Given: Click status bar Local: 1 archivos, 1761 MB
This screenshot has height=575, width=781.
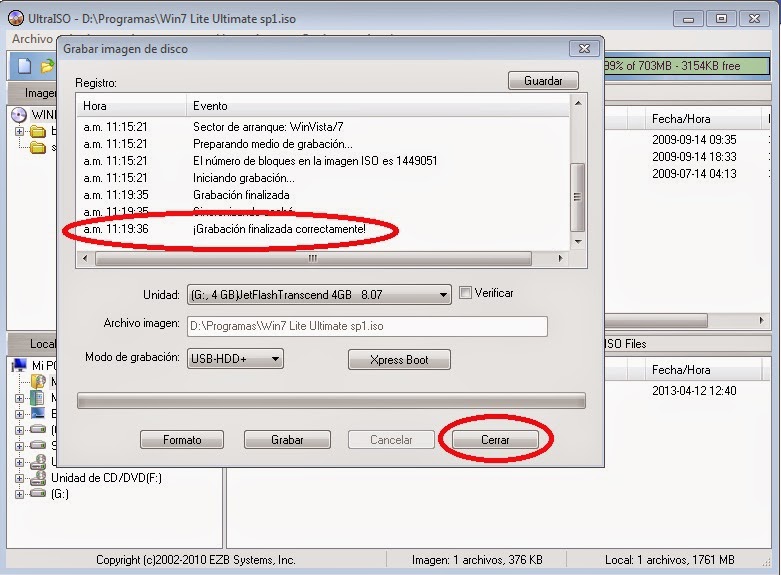Looking at the screenshot, I should [x=669, y=560].
